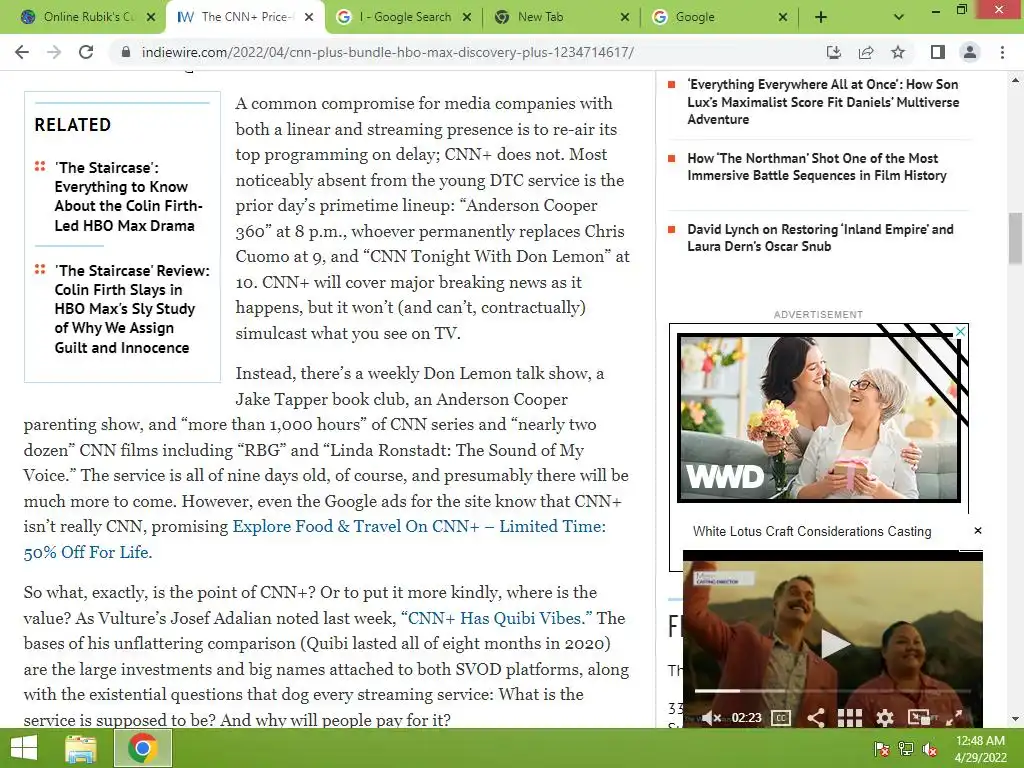Open the taskbar clock and date
This screenshot has height=768, width=1024.
(x=980, y=749)
